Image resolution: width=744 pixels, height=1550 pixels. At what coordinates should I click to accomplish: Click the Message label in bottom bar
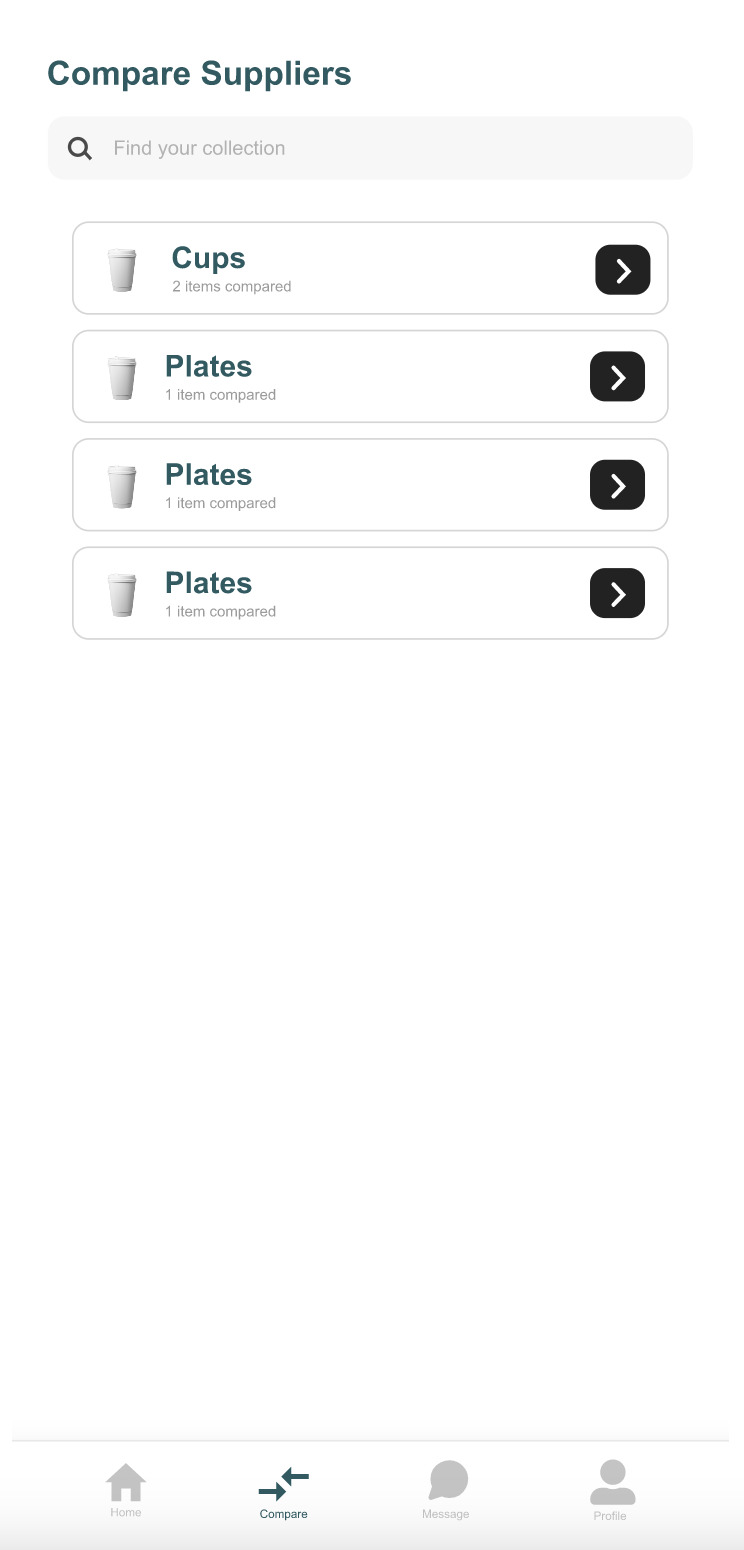[x=446, y=1514]
